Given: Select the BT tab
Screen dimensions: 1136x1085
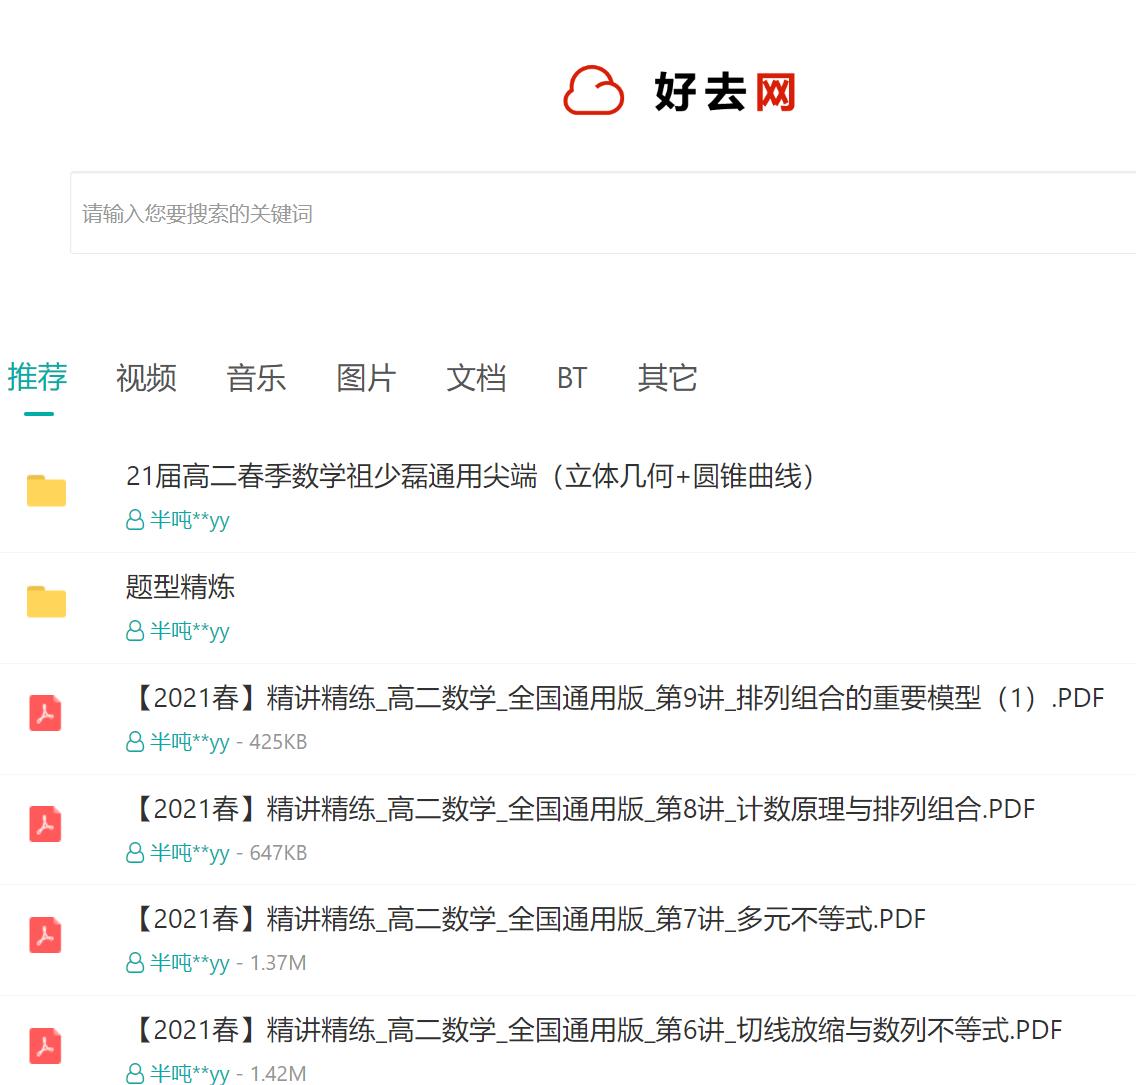Looking at the screenshot, I should click(571, 378).
